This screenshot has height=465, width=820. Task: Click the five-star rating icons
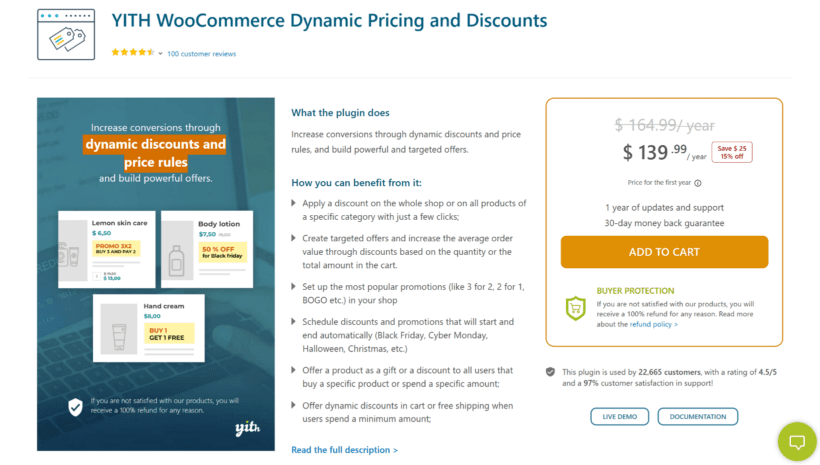(x=133, y=52)
